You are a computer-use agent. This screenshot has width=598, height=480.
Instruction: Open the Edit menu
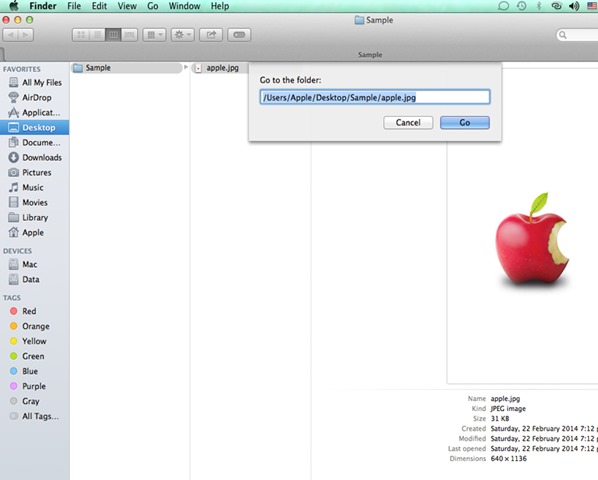click(99, 6)
